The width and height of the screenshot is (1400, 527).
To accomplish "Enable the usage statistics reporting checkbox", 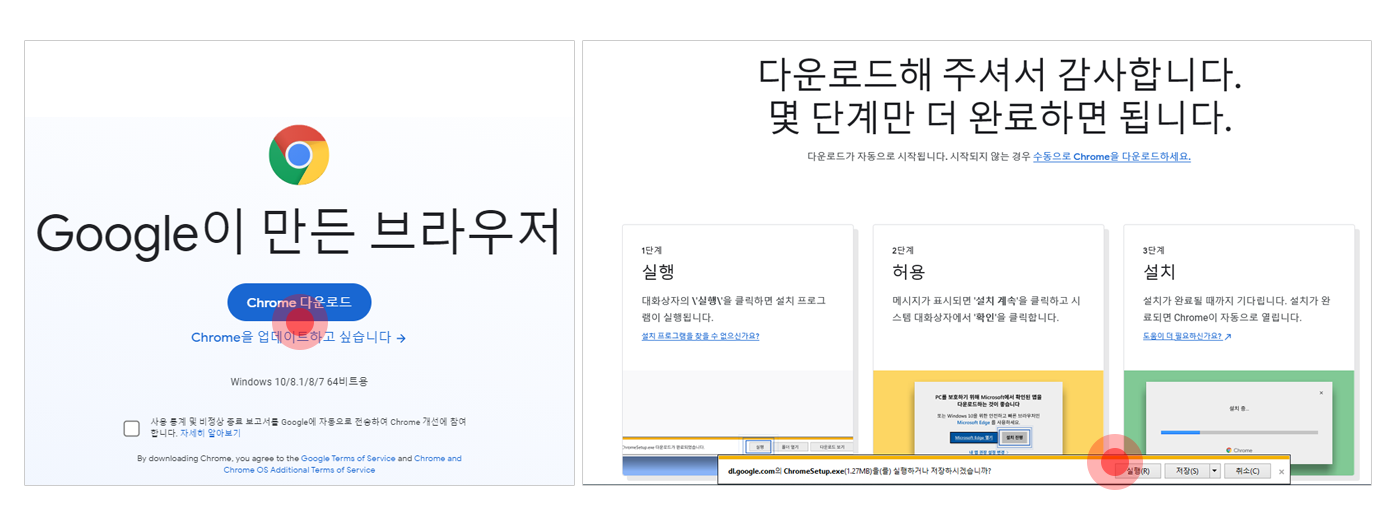I will tap(132, 428).
